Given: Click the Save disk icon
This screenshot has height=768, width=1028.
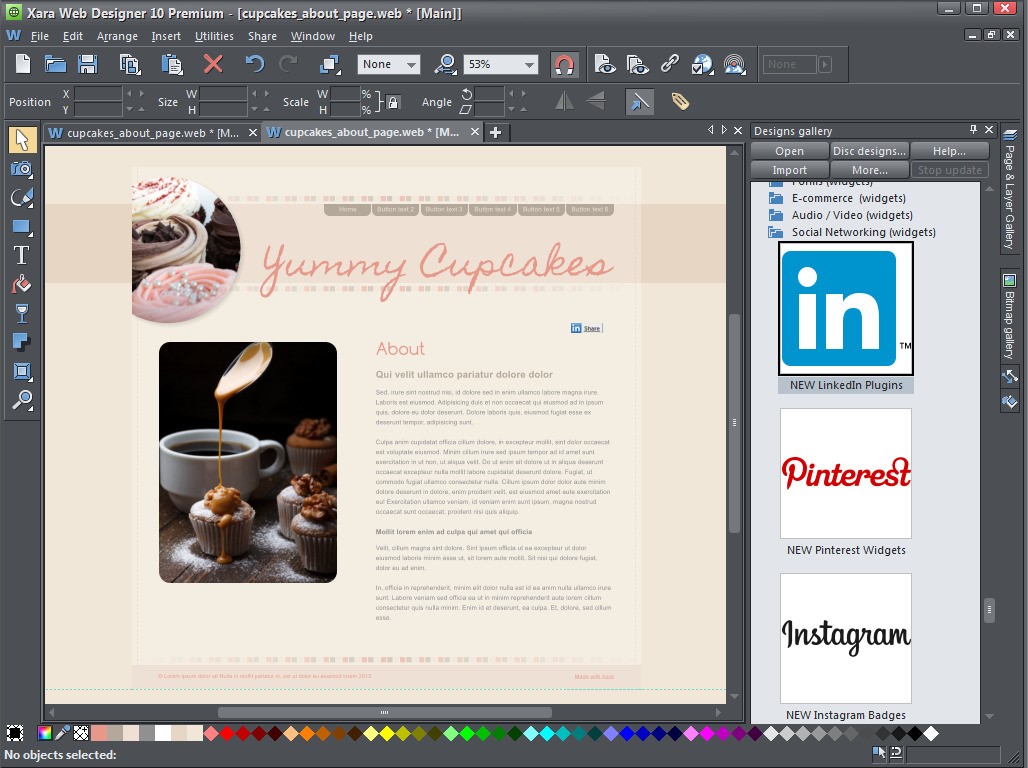Looking at the screenshot, I should [x=88, y=64].
